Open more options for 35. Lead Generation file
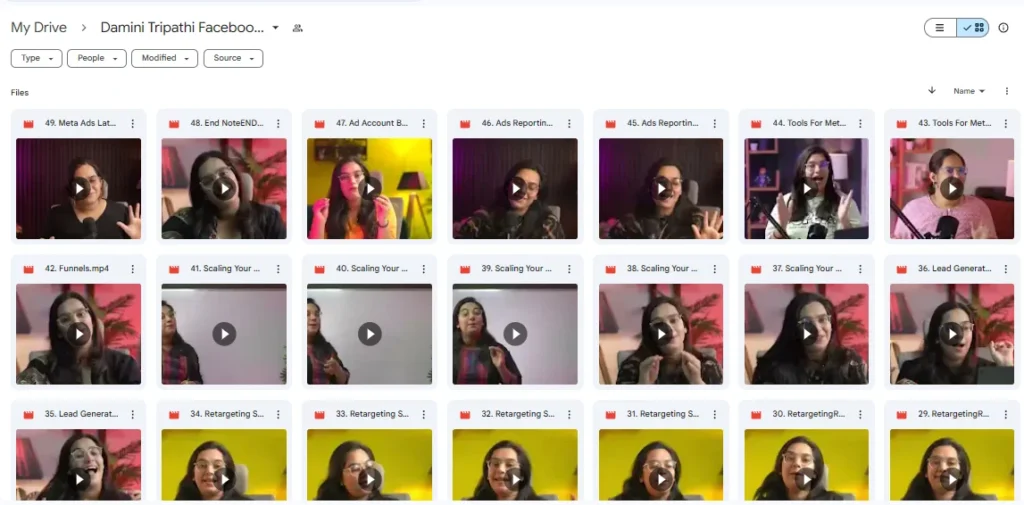 click(133, 415)
